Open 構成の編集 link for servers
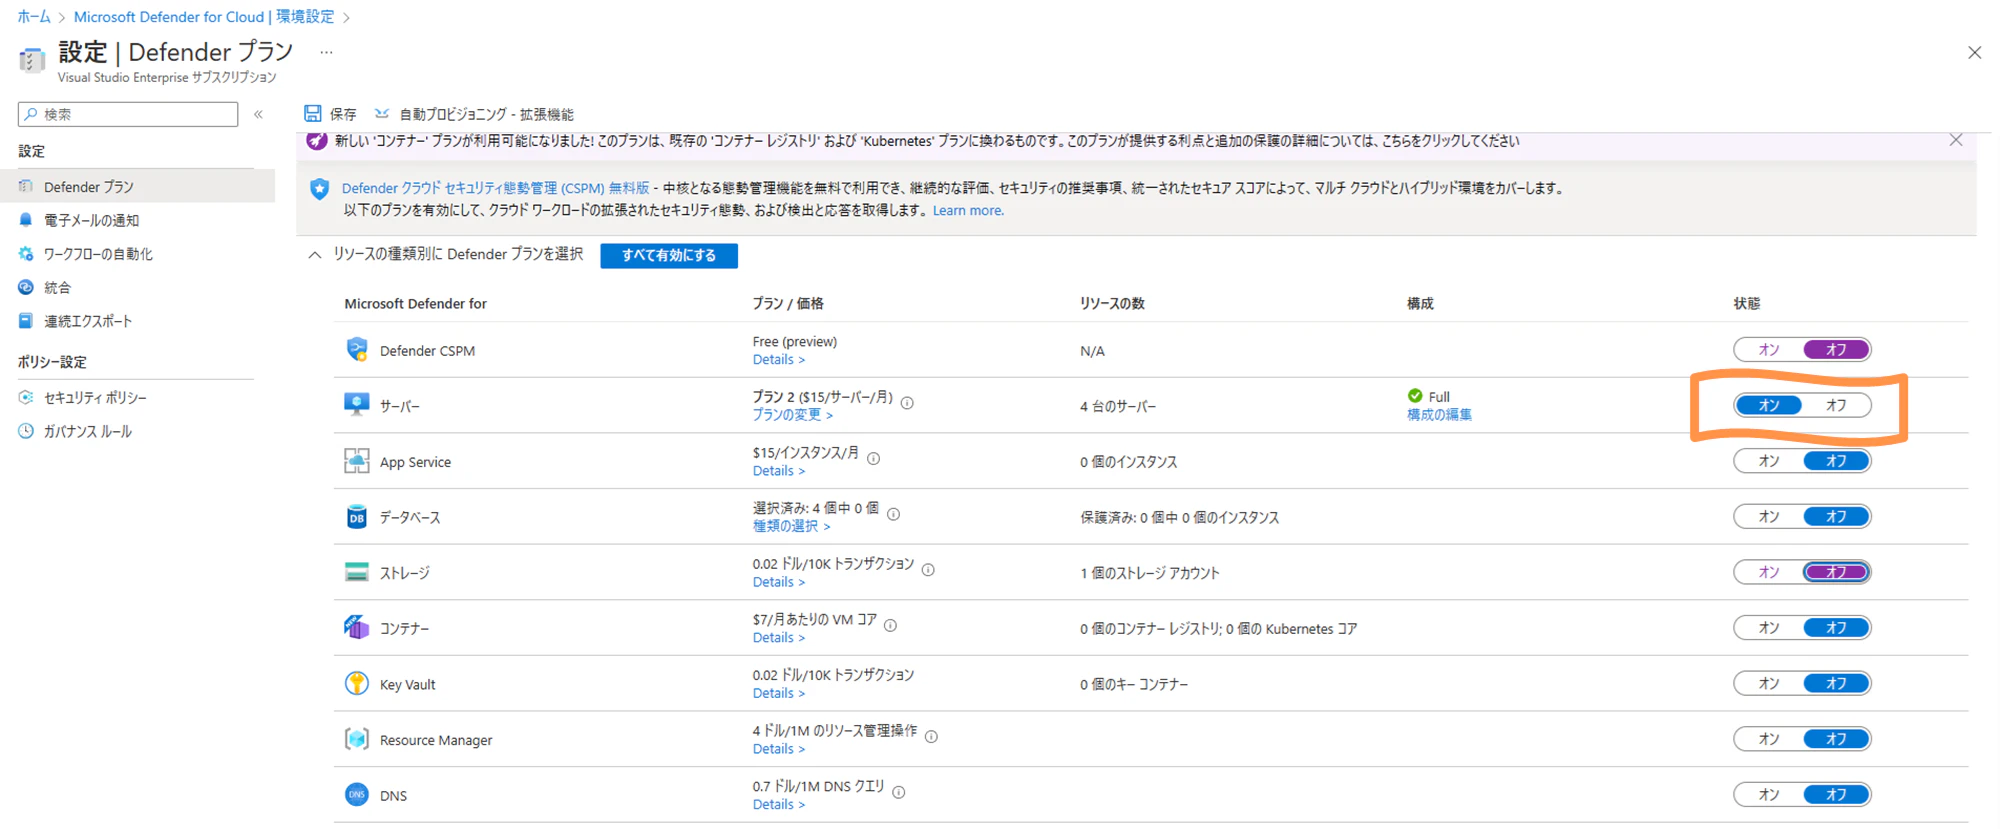Viewport: 2000px width, 829px height. click(1439, 415)
